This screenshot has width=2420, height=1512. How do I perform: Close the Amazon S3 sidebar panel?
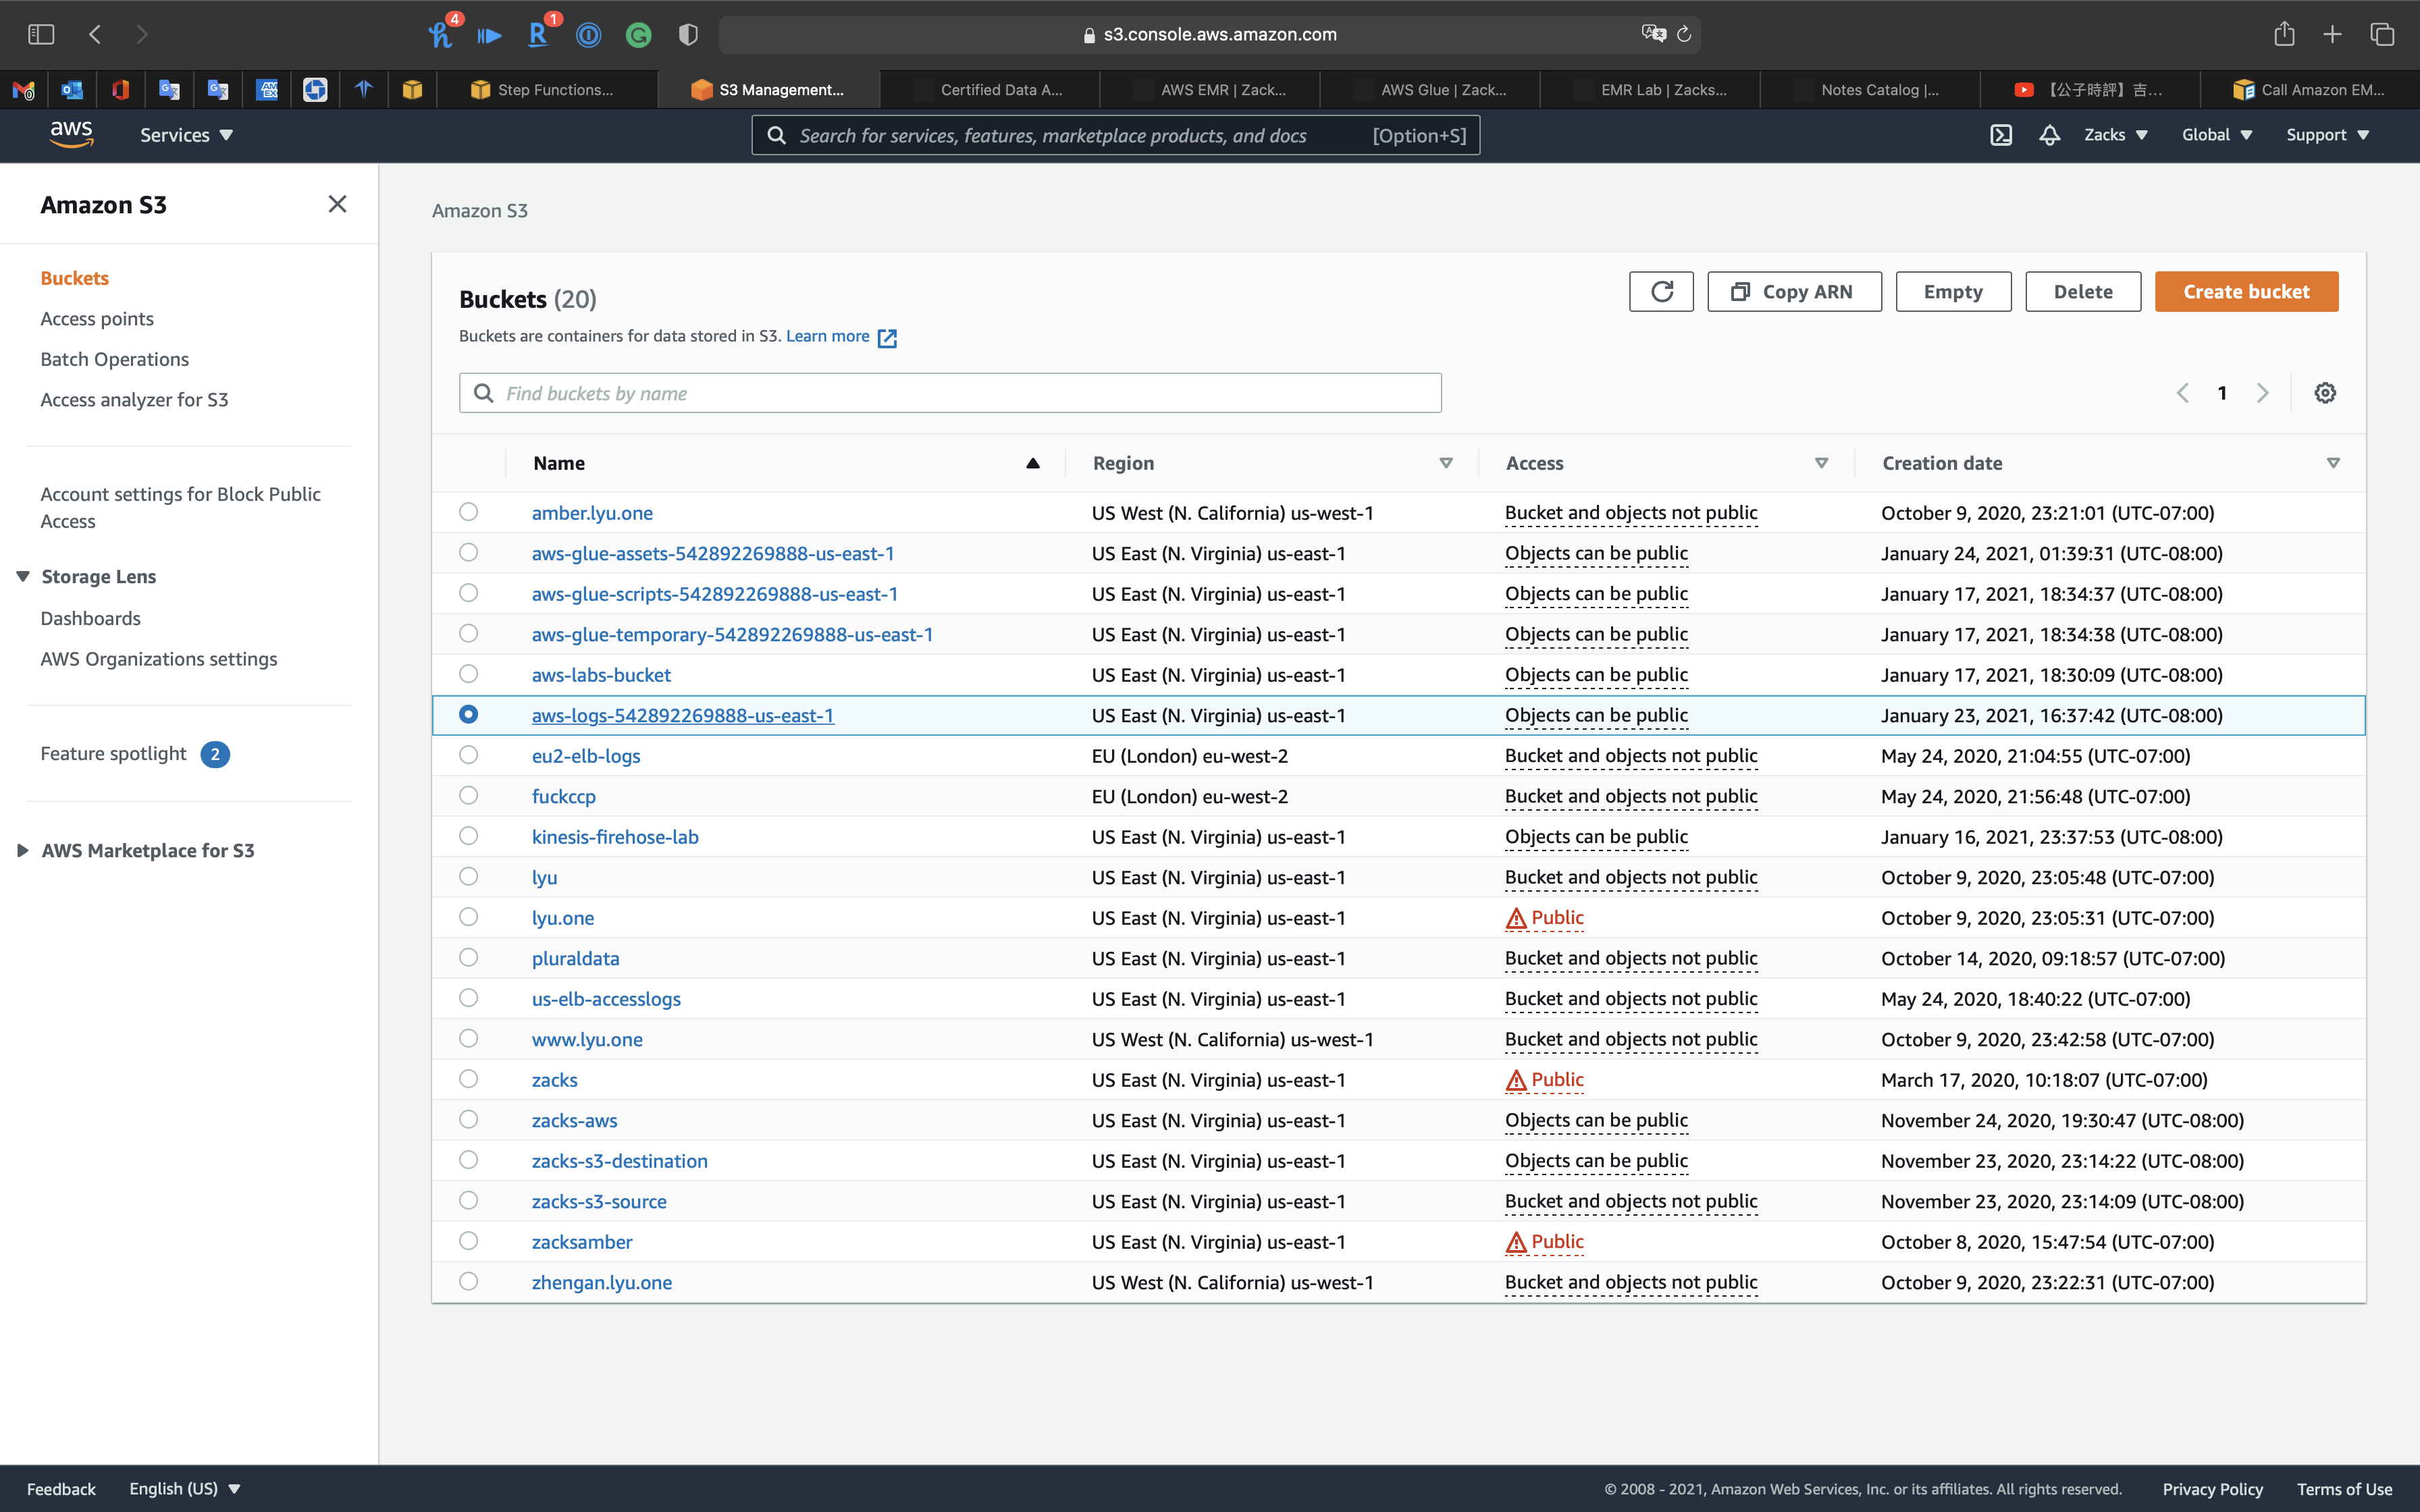click(x=337, y=204)
